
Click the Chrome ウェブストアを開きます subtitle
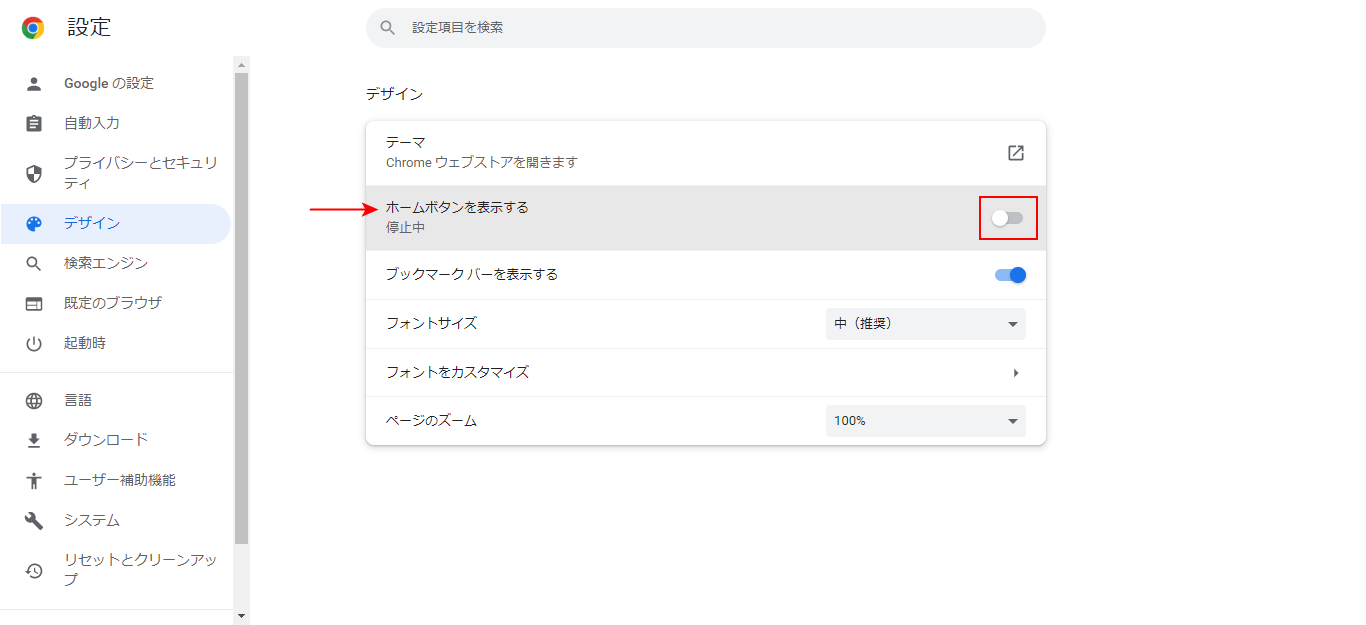[482, 163]
